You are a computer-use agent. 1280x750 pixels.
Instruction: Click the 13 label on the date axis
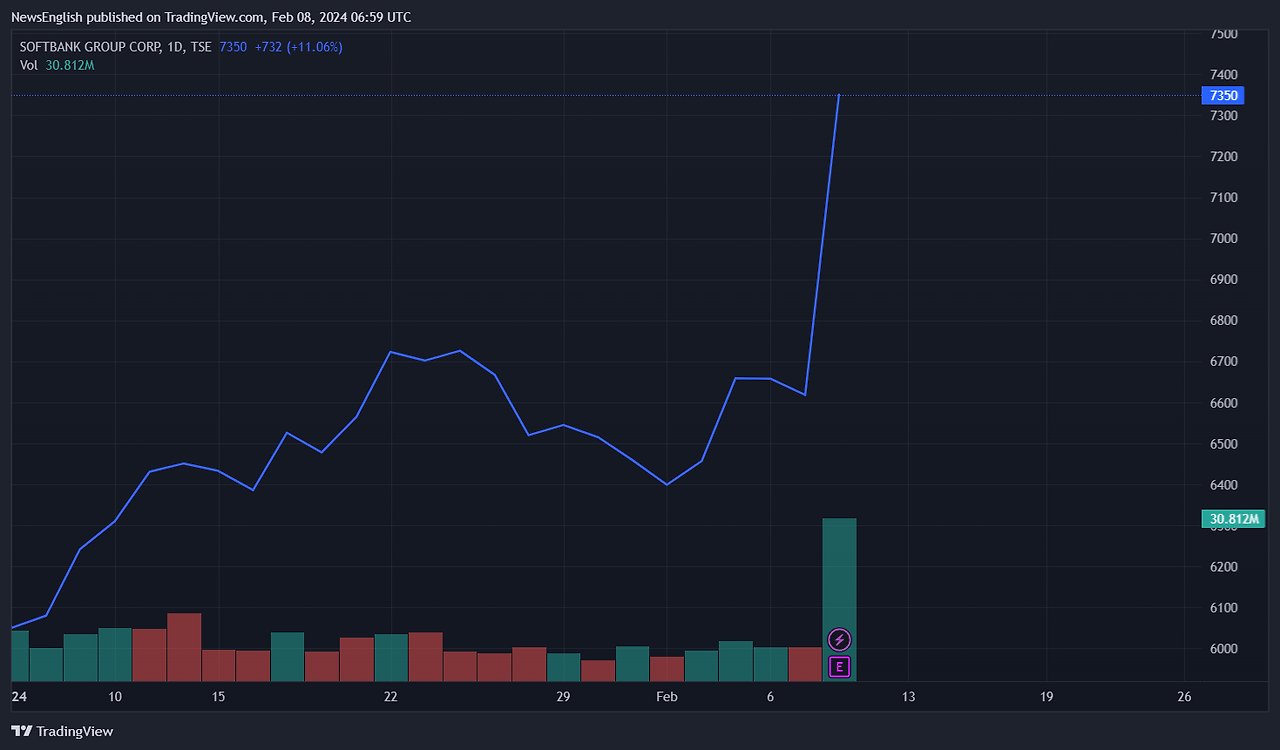pyautogui.click(x=908, y=697)
